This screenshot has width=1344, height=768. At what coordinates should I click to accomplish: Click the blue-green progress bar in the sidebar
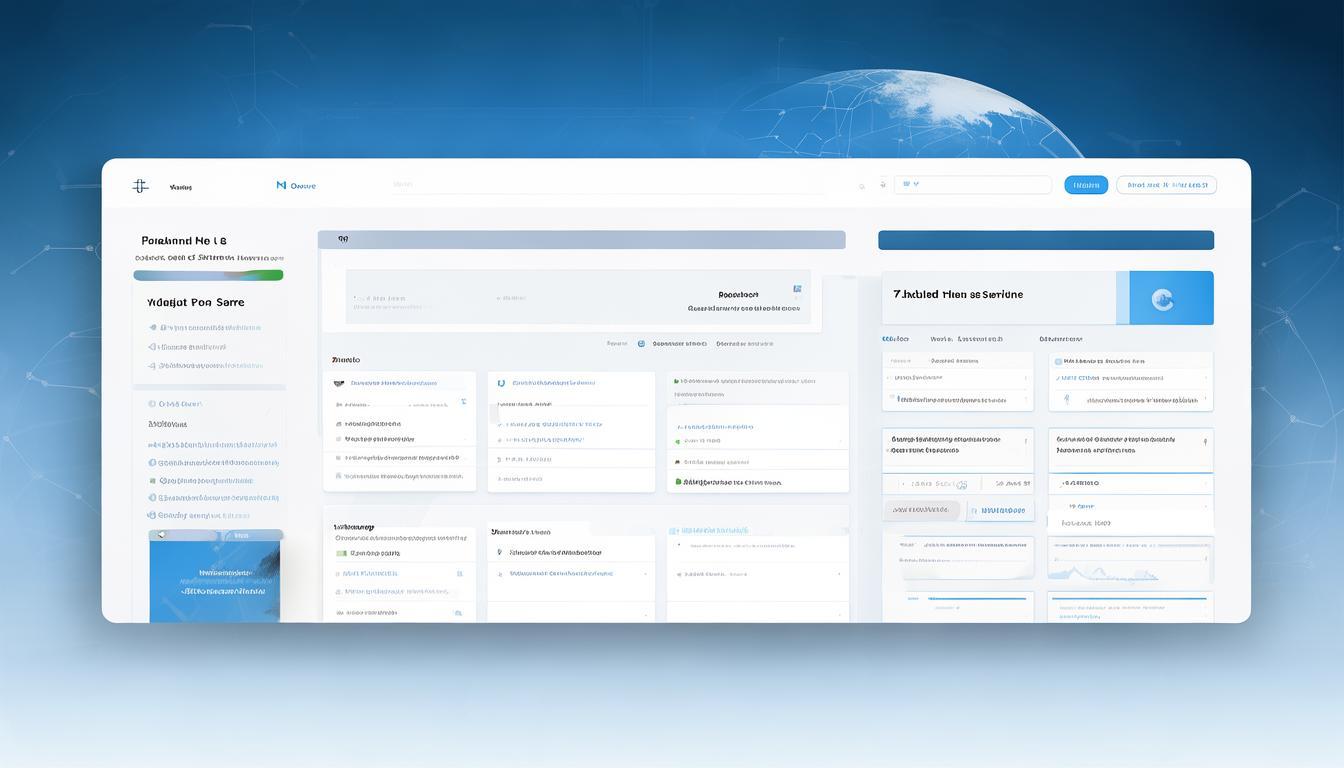point(208,275)
